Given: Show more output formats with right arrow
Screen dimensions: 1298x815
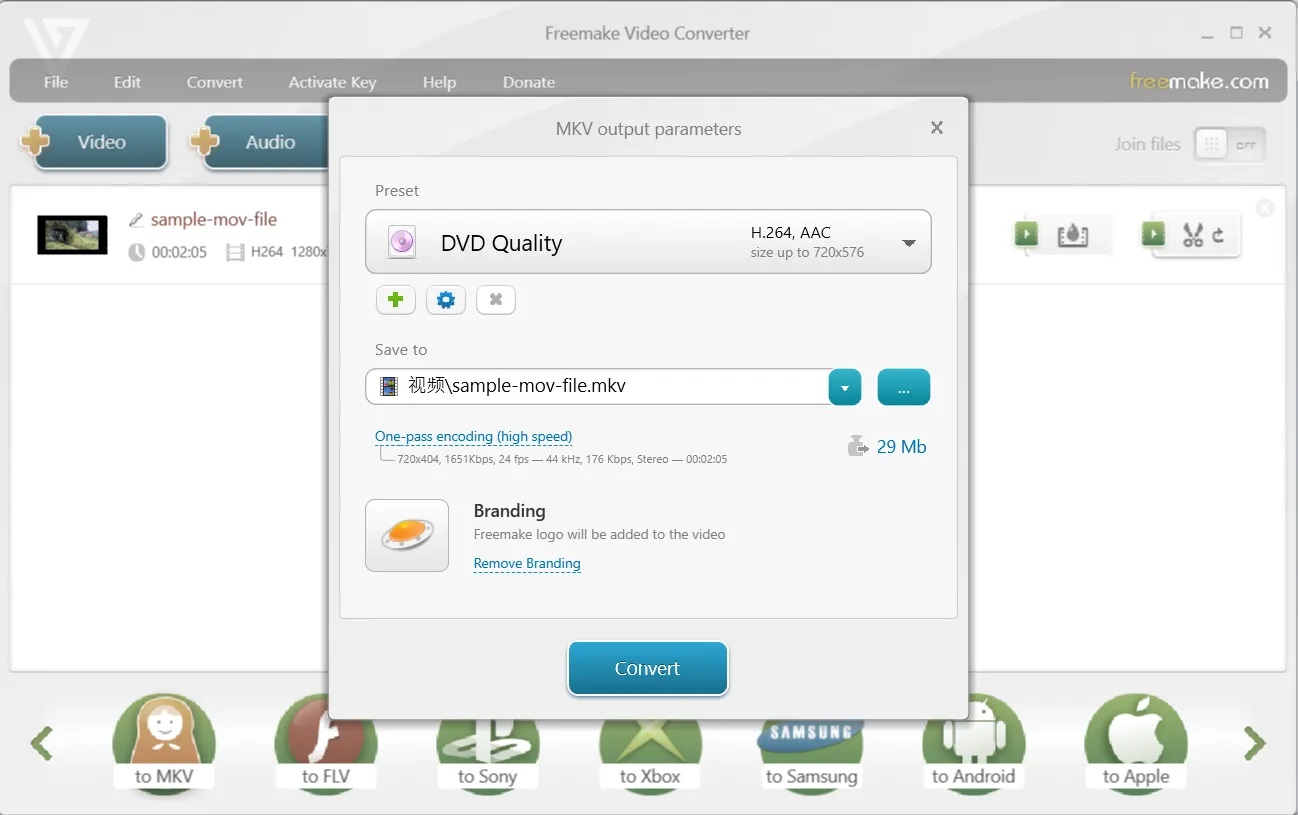Looking at the screenshot, I should [x=1255, y=743].
